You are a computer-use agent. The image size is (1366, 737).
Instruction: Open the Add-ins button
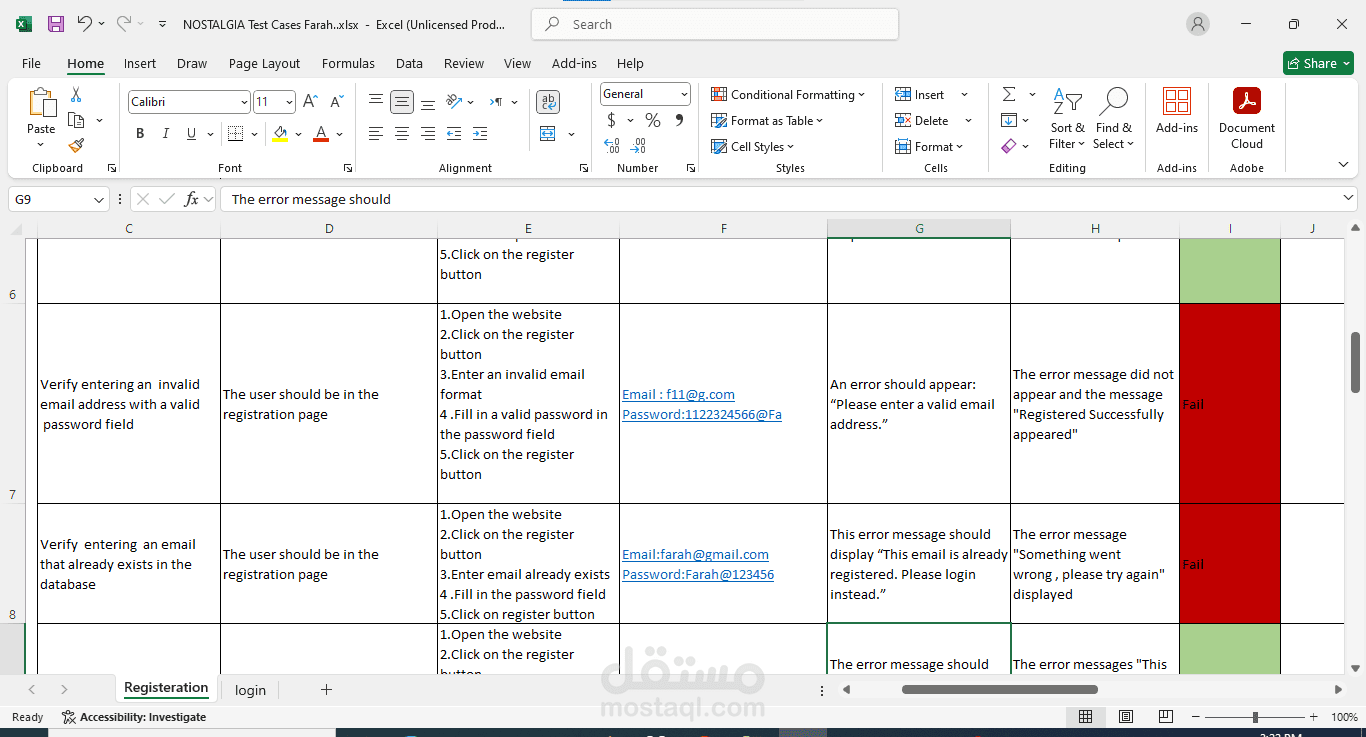pos(1177,110)
